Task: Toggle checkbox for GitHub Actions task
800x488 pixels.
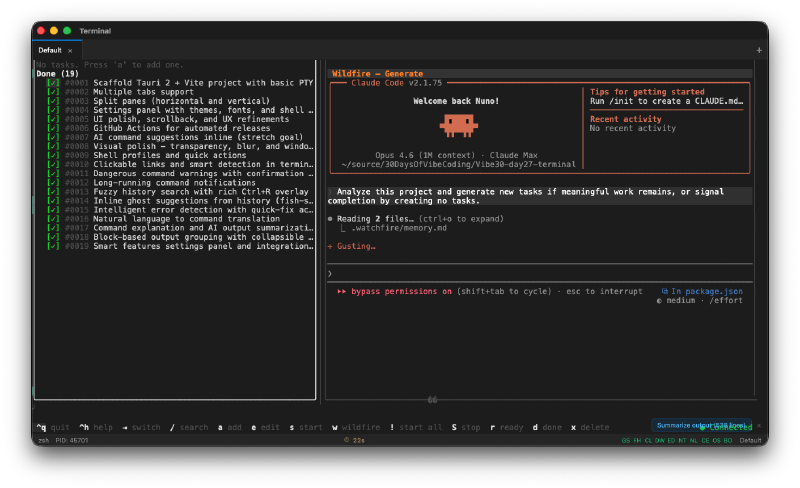Action: (x=53, y=128)
